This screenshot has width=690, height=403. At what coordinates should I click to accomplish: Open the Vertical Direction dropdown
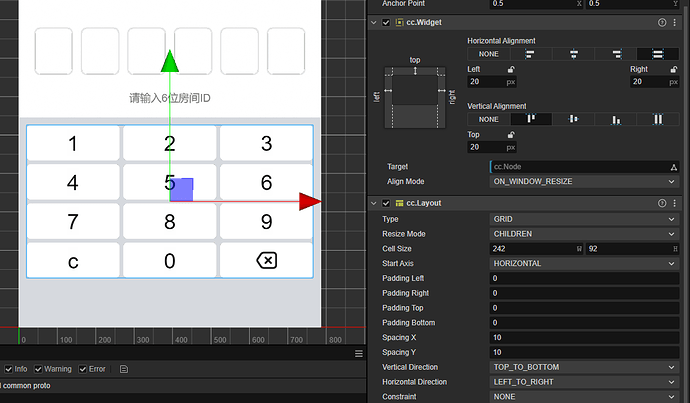(584, 367)
